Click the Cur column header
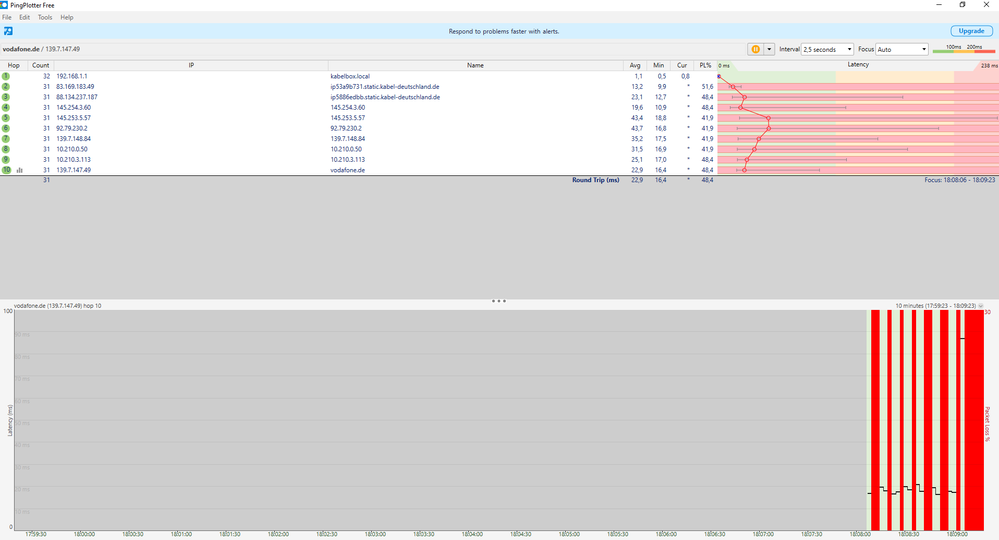Viewport: 999px width, 540px height. click(682, 65)
